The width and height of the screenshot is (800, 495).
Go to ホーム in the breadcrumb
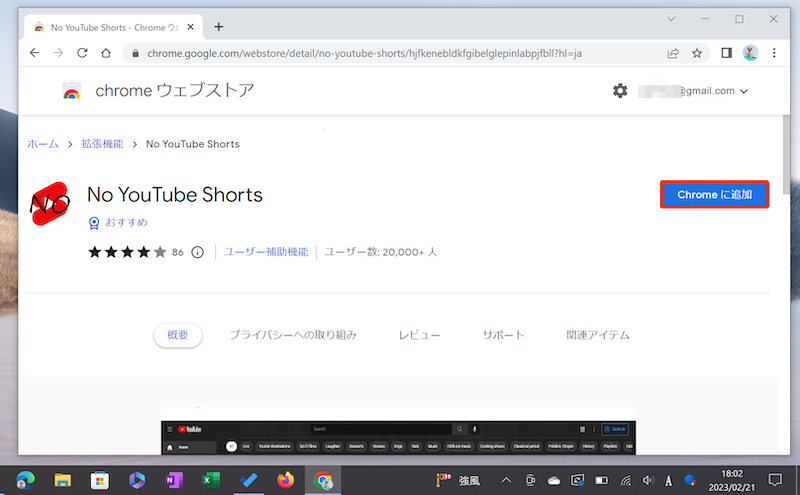43,144
